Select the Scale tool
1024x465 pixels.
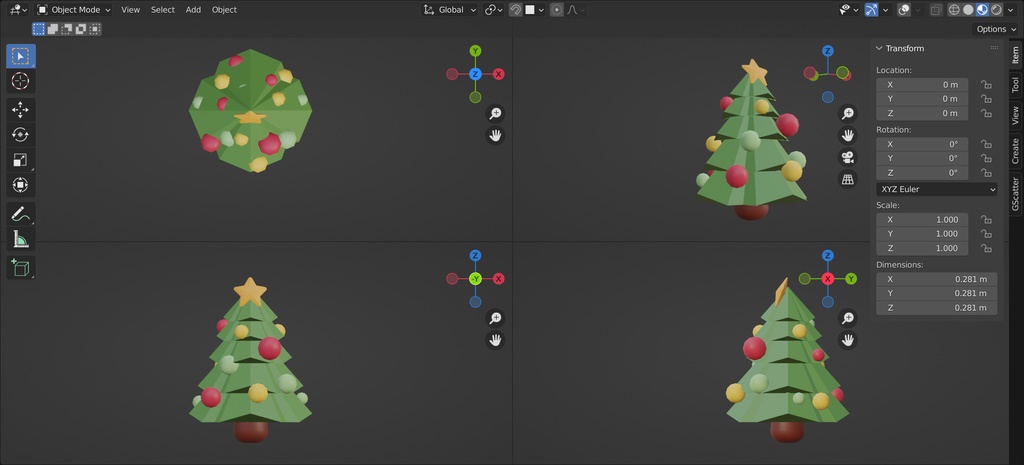click(21, 160)
